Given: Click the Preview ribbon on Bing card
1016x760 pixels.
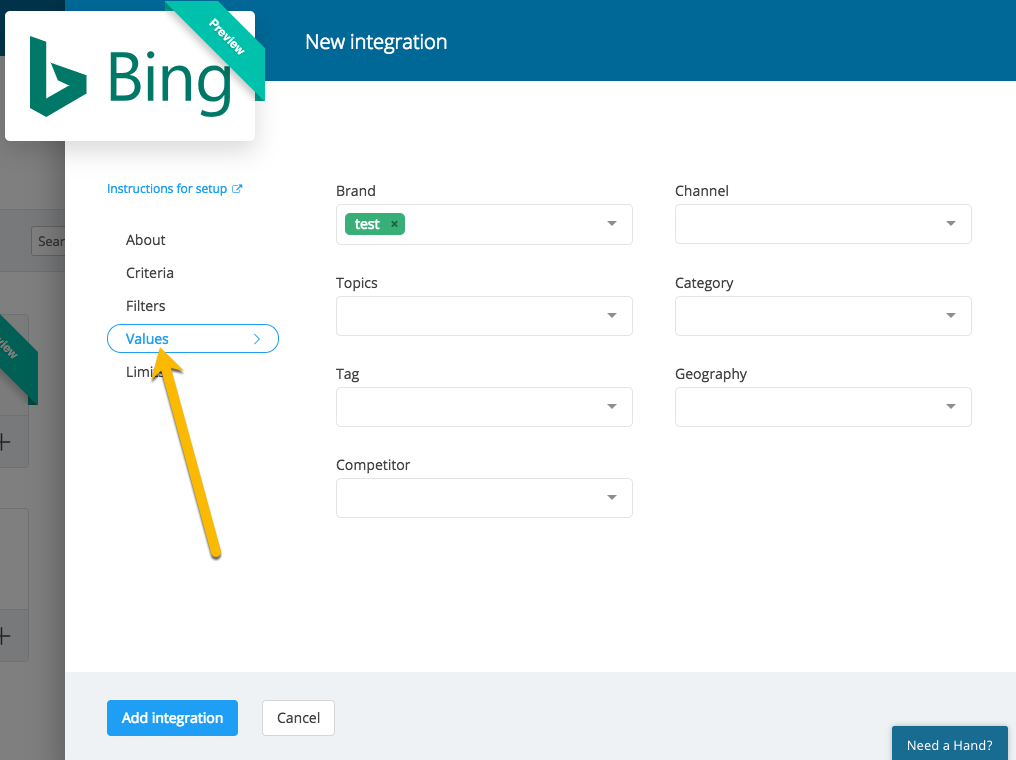Looking at the screenshot, I should pyautogui.click(x=228, y=42).
